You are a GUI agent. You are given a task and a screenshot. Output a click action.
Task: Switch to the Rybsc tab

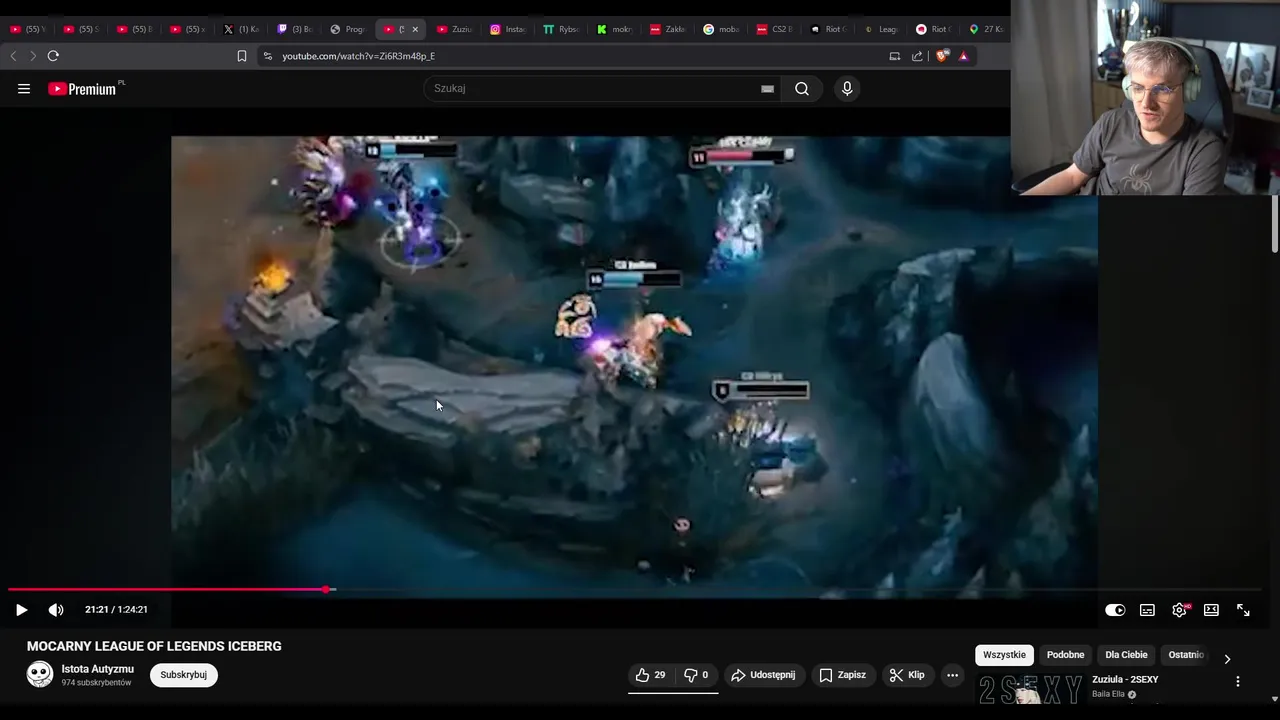click(x=561, y=29)
